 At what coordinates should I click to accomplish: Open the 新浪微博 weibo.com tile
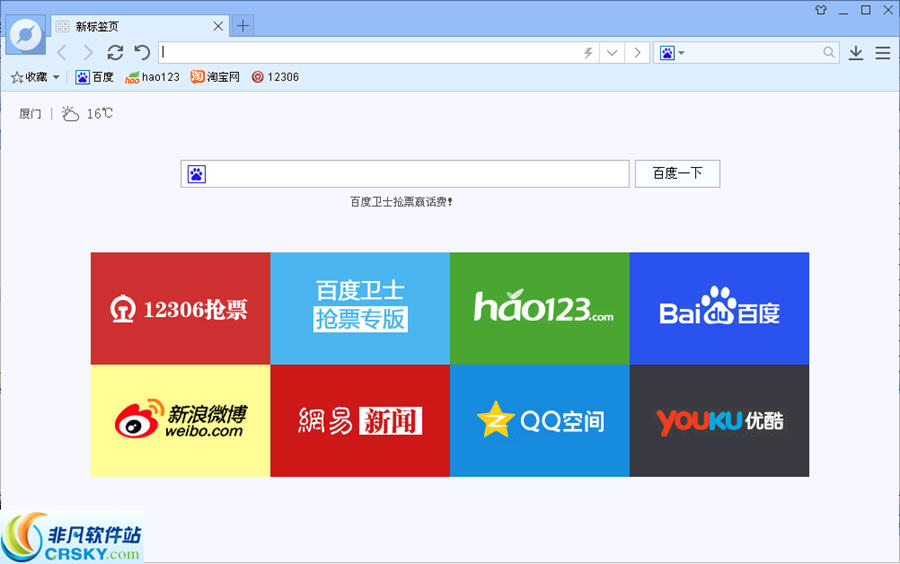180,421
